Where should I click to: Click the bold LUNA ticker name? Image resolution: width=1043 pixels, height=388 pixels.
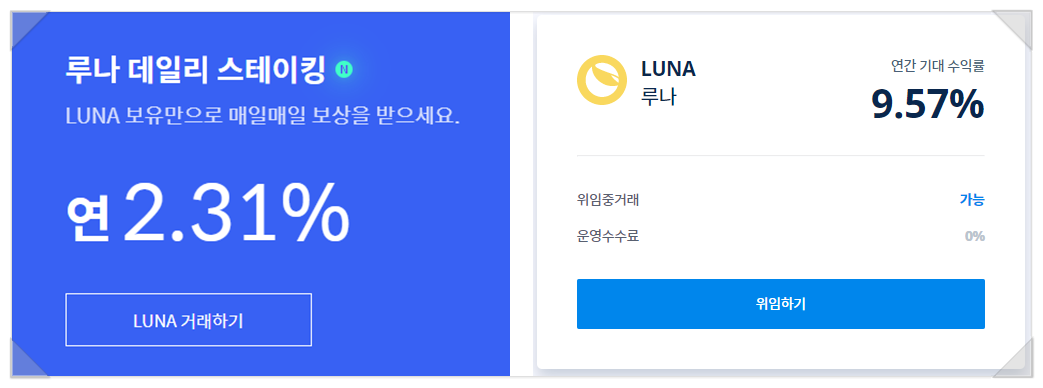[x=668, y=69]
